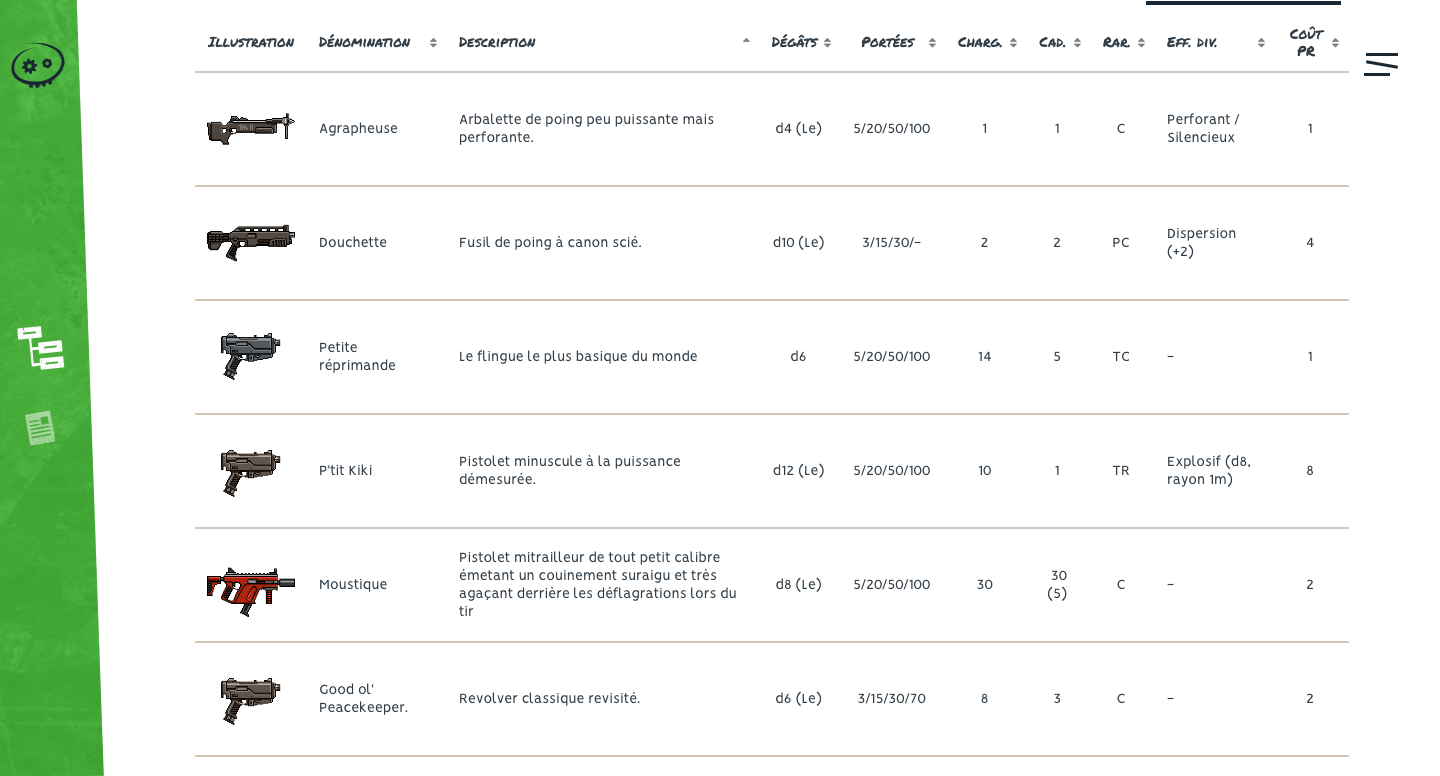Image resolution: width=1440 pixels, height=776 pixels.
Task: Click the Dénomination header label
Action: tap(365, 42)
